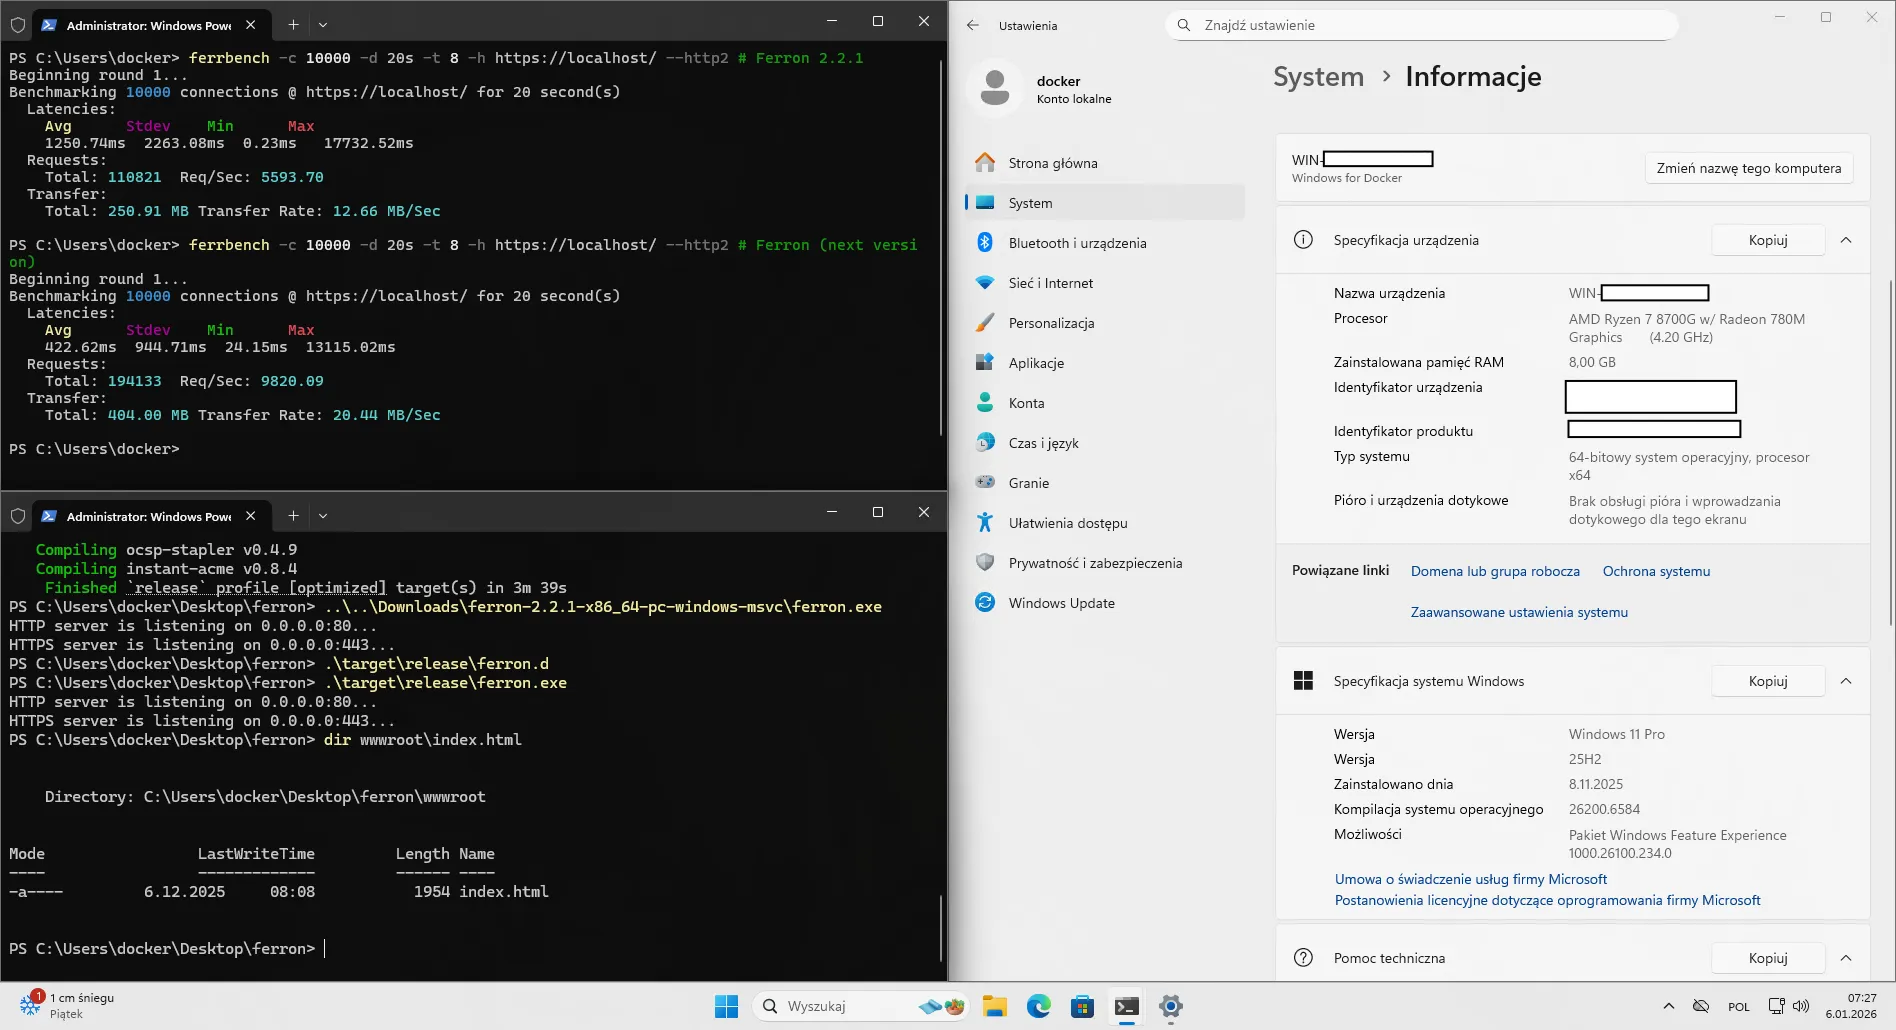This screenshot has height=1030, width=1896.
Task: Open Zaawansowane ustawienia systemu link
Action: click(1518, 611)
